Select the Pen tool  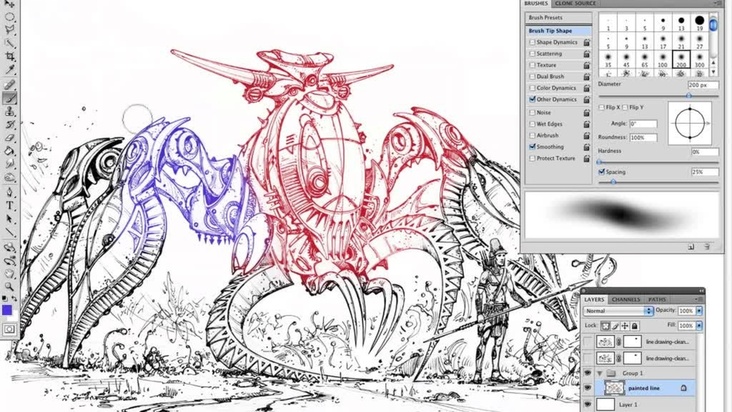point(9,192)
